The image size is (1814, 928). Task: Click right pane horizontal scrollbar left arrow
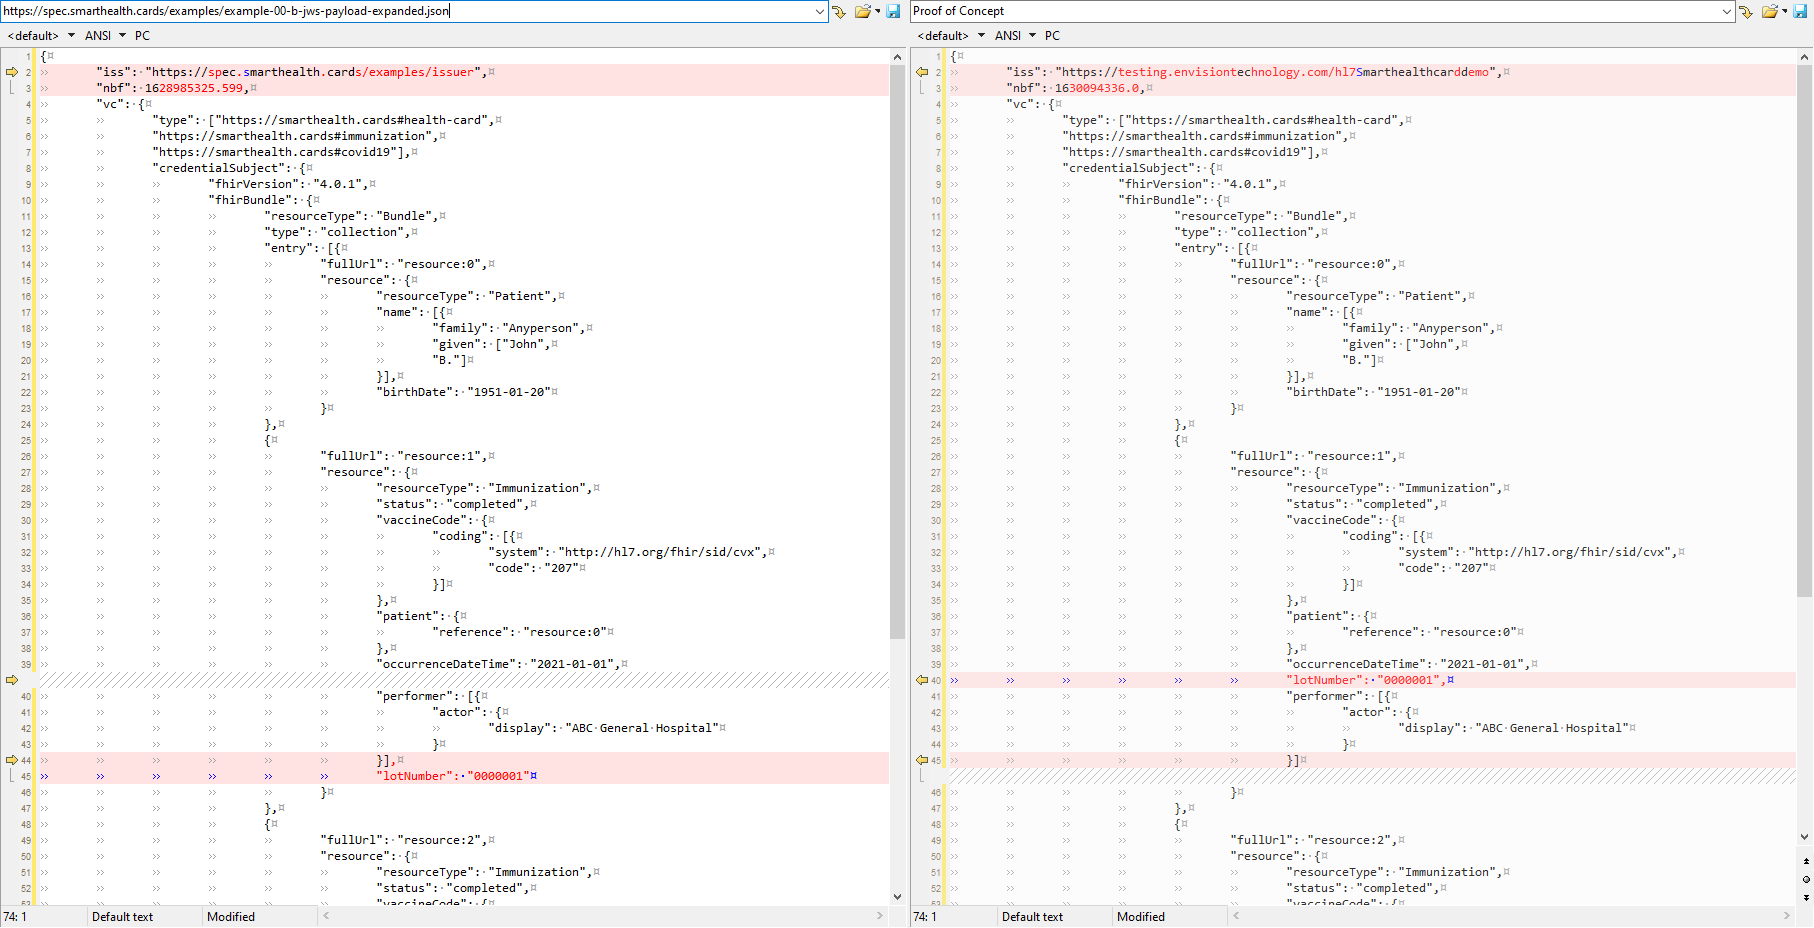click(1236, 916)
